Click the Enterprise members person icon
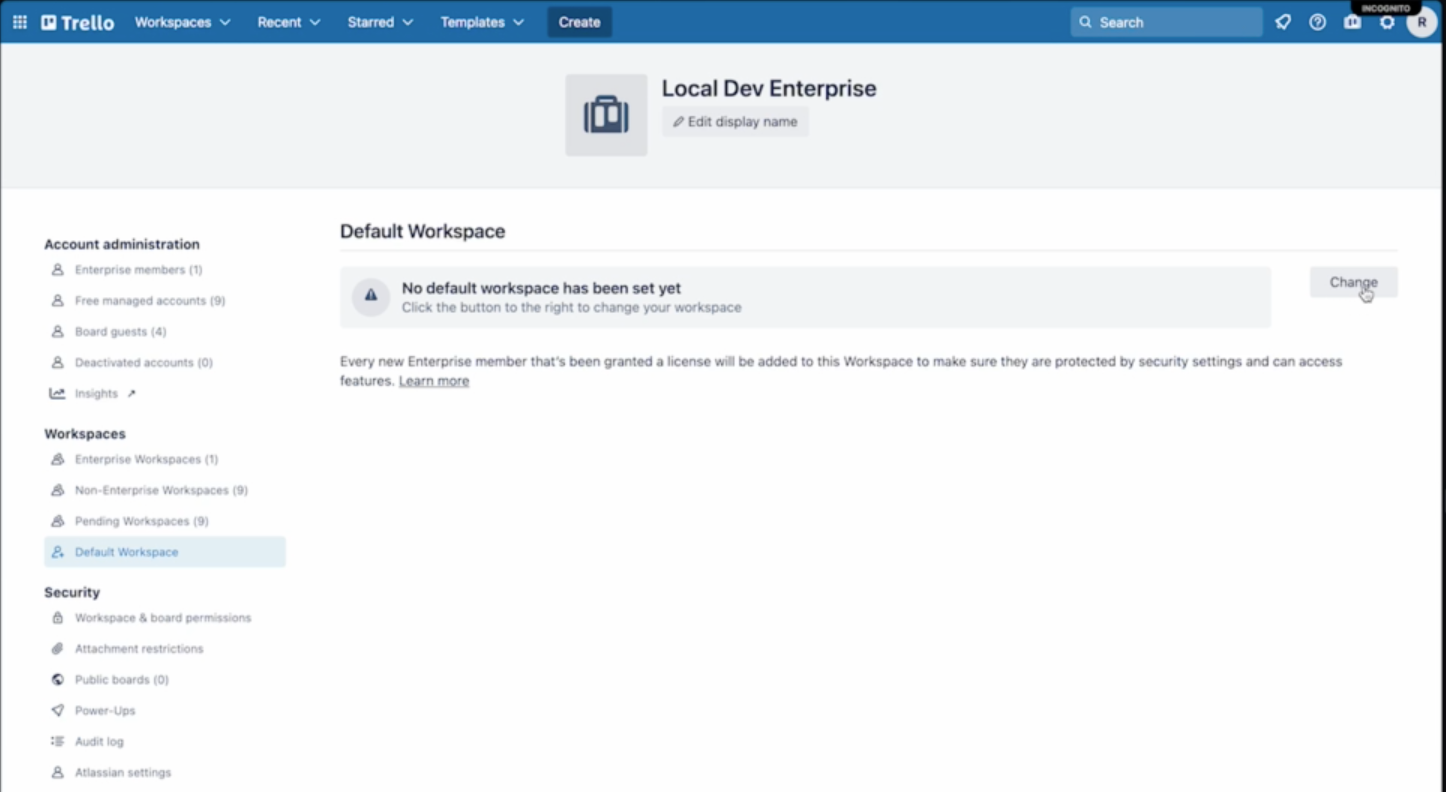The width and height of the screenshot is (1446, 792). (x=58, y=270)
